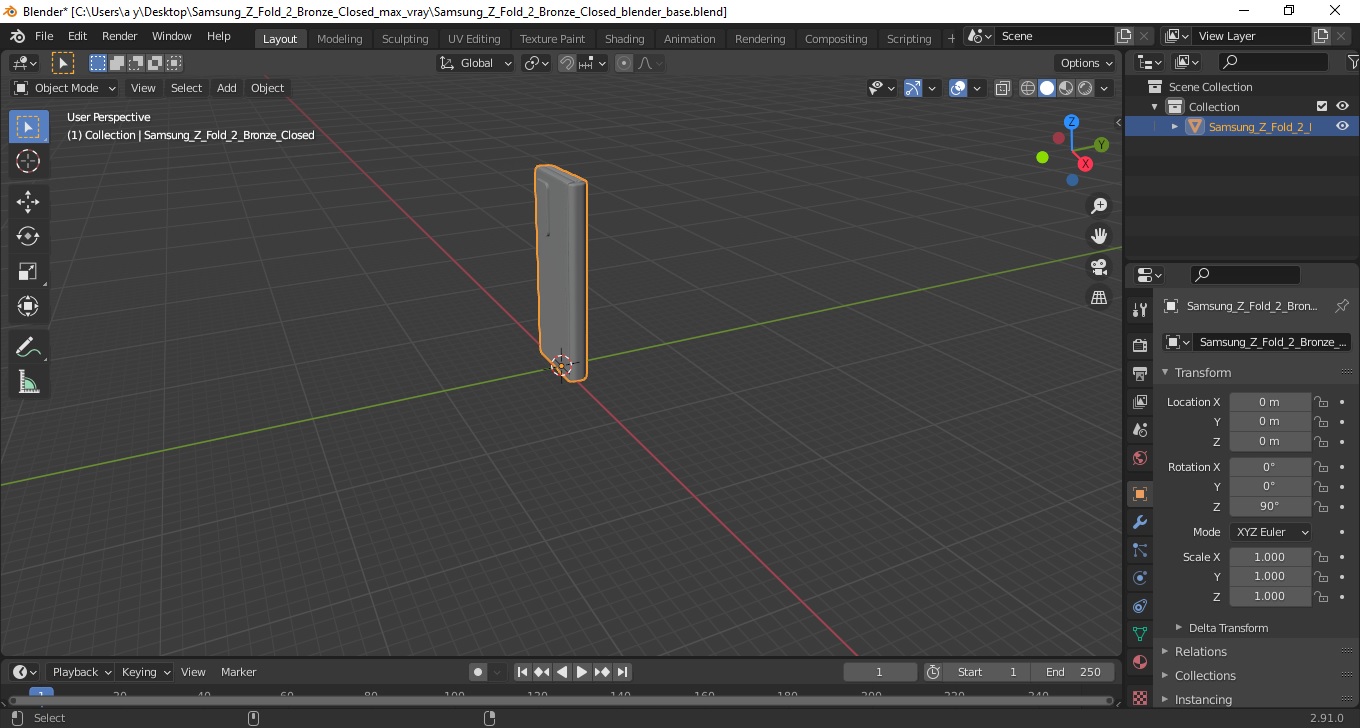The image size is (1360, 728).
Task: Enable wireframe viewport shading
Action: click(1028, 88)
